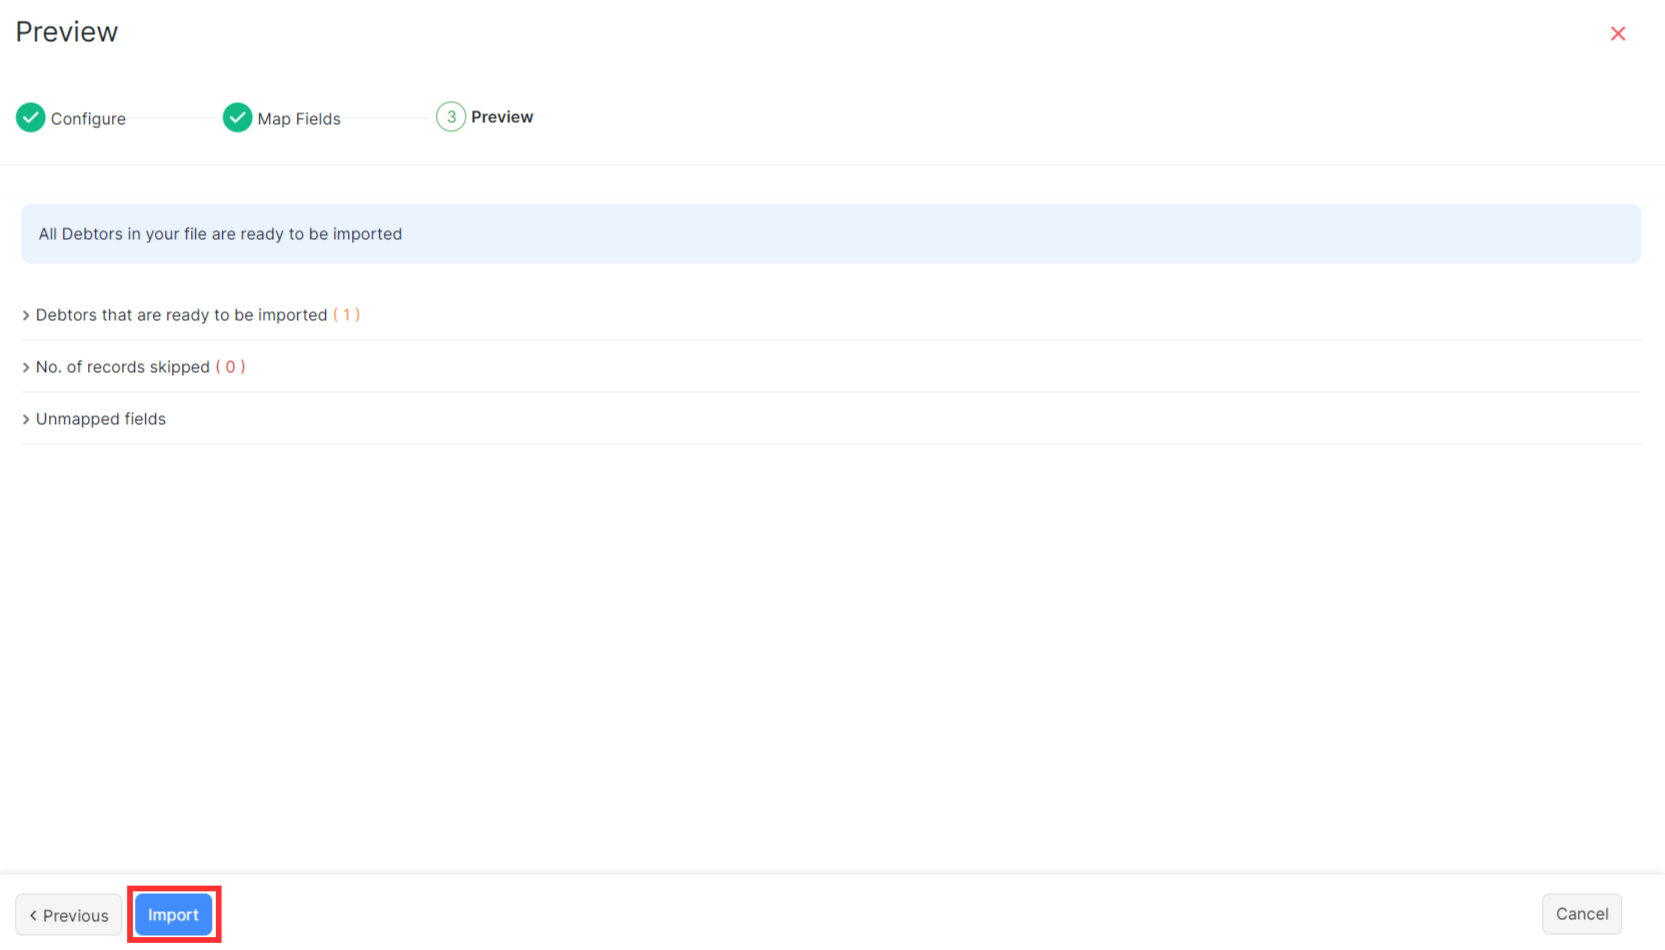Go to the Configure step label
The height and width of the screenshot is (950, 1665).
(x=88, y=119)
